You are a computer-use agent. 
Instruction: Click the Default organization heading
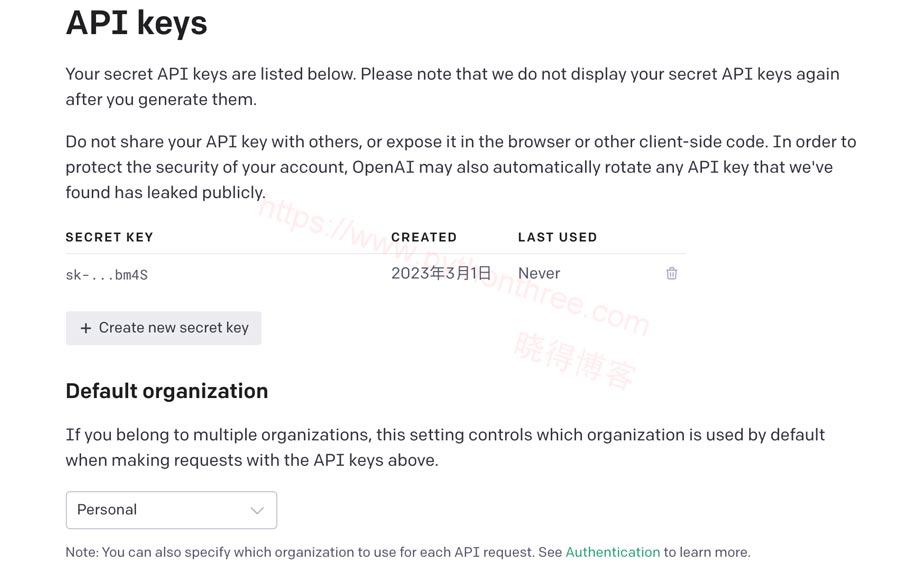click(166, 391)
